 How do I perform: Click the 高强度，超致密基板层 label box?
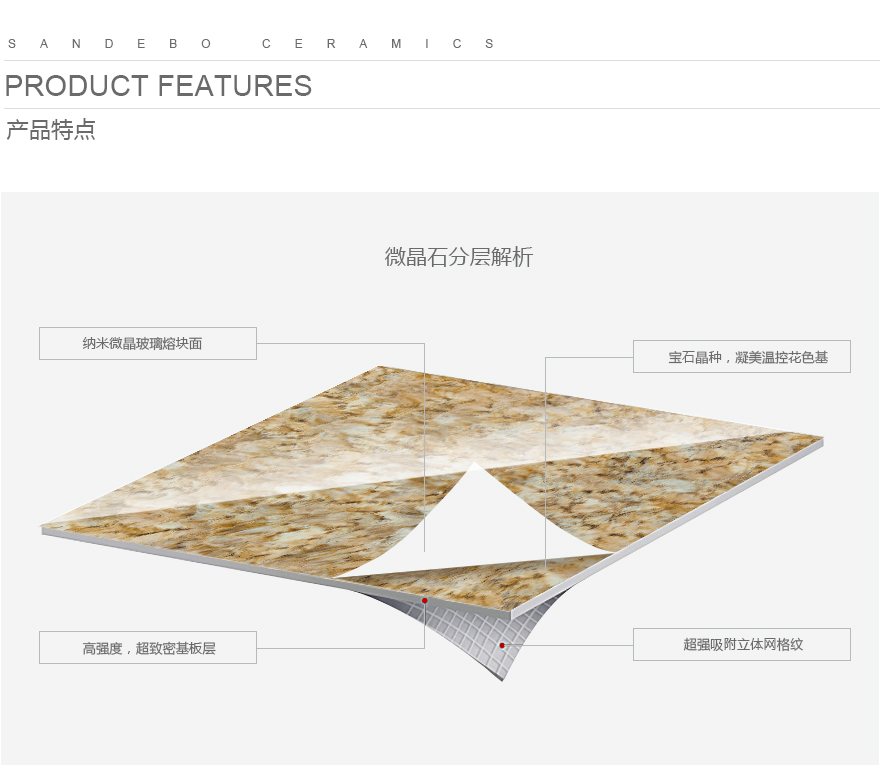148,648
